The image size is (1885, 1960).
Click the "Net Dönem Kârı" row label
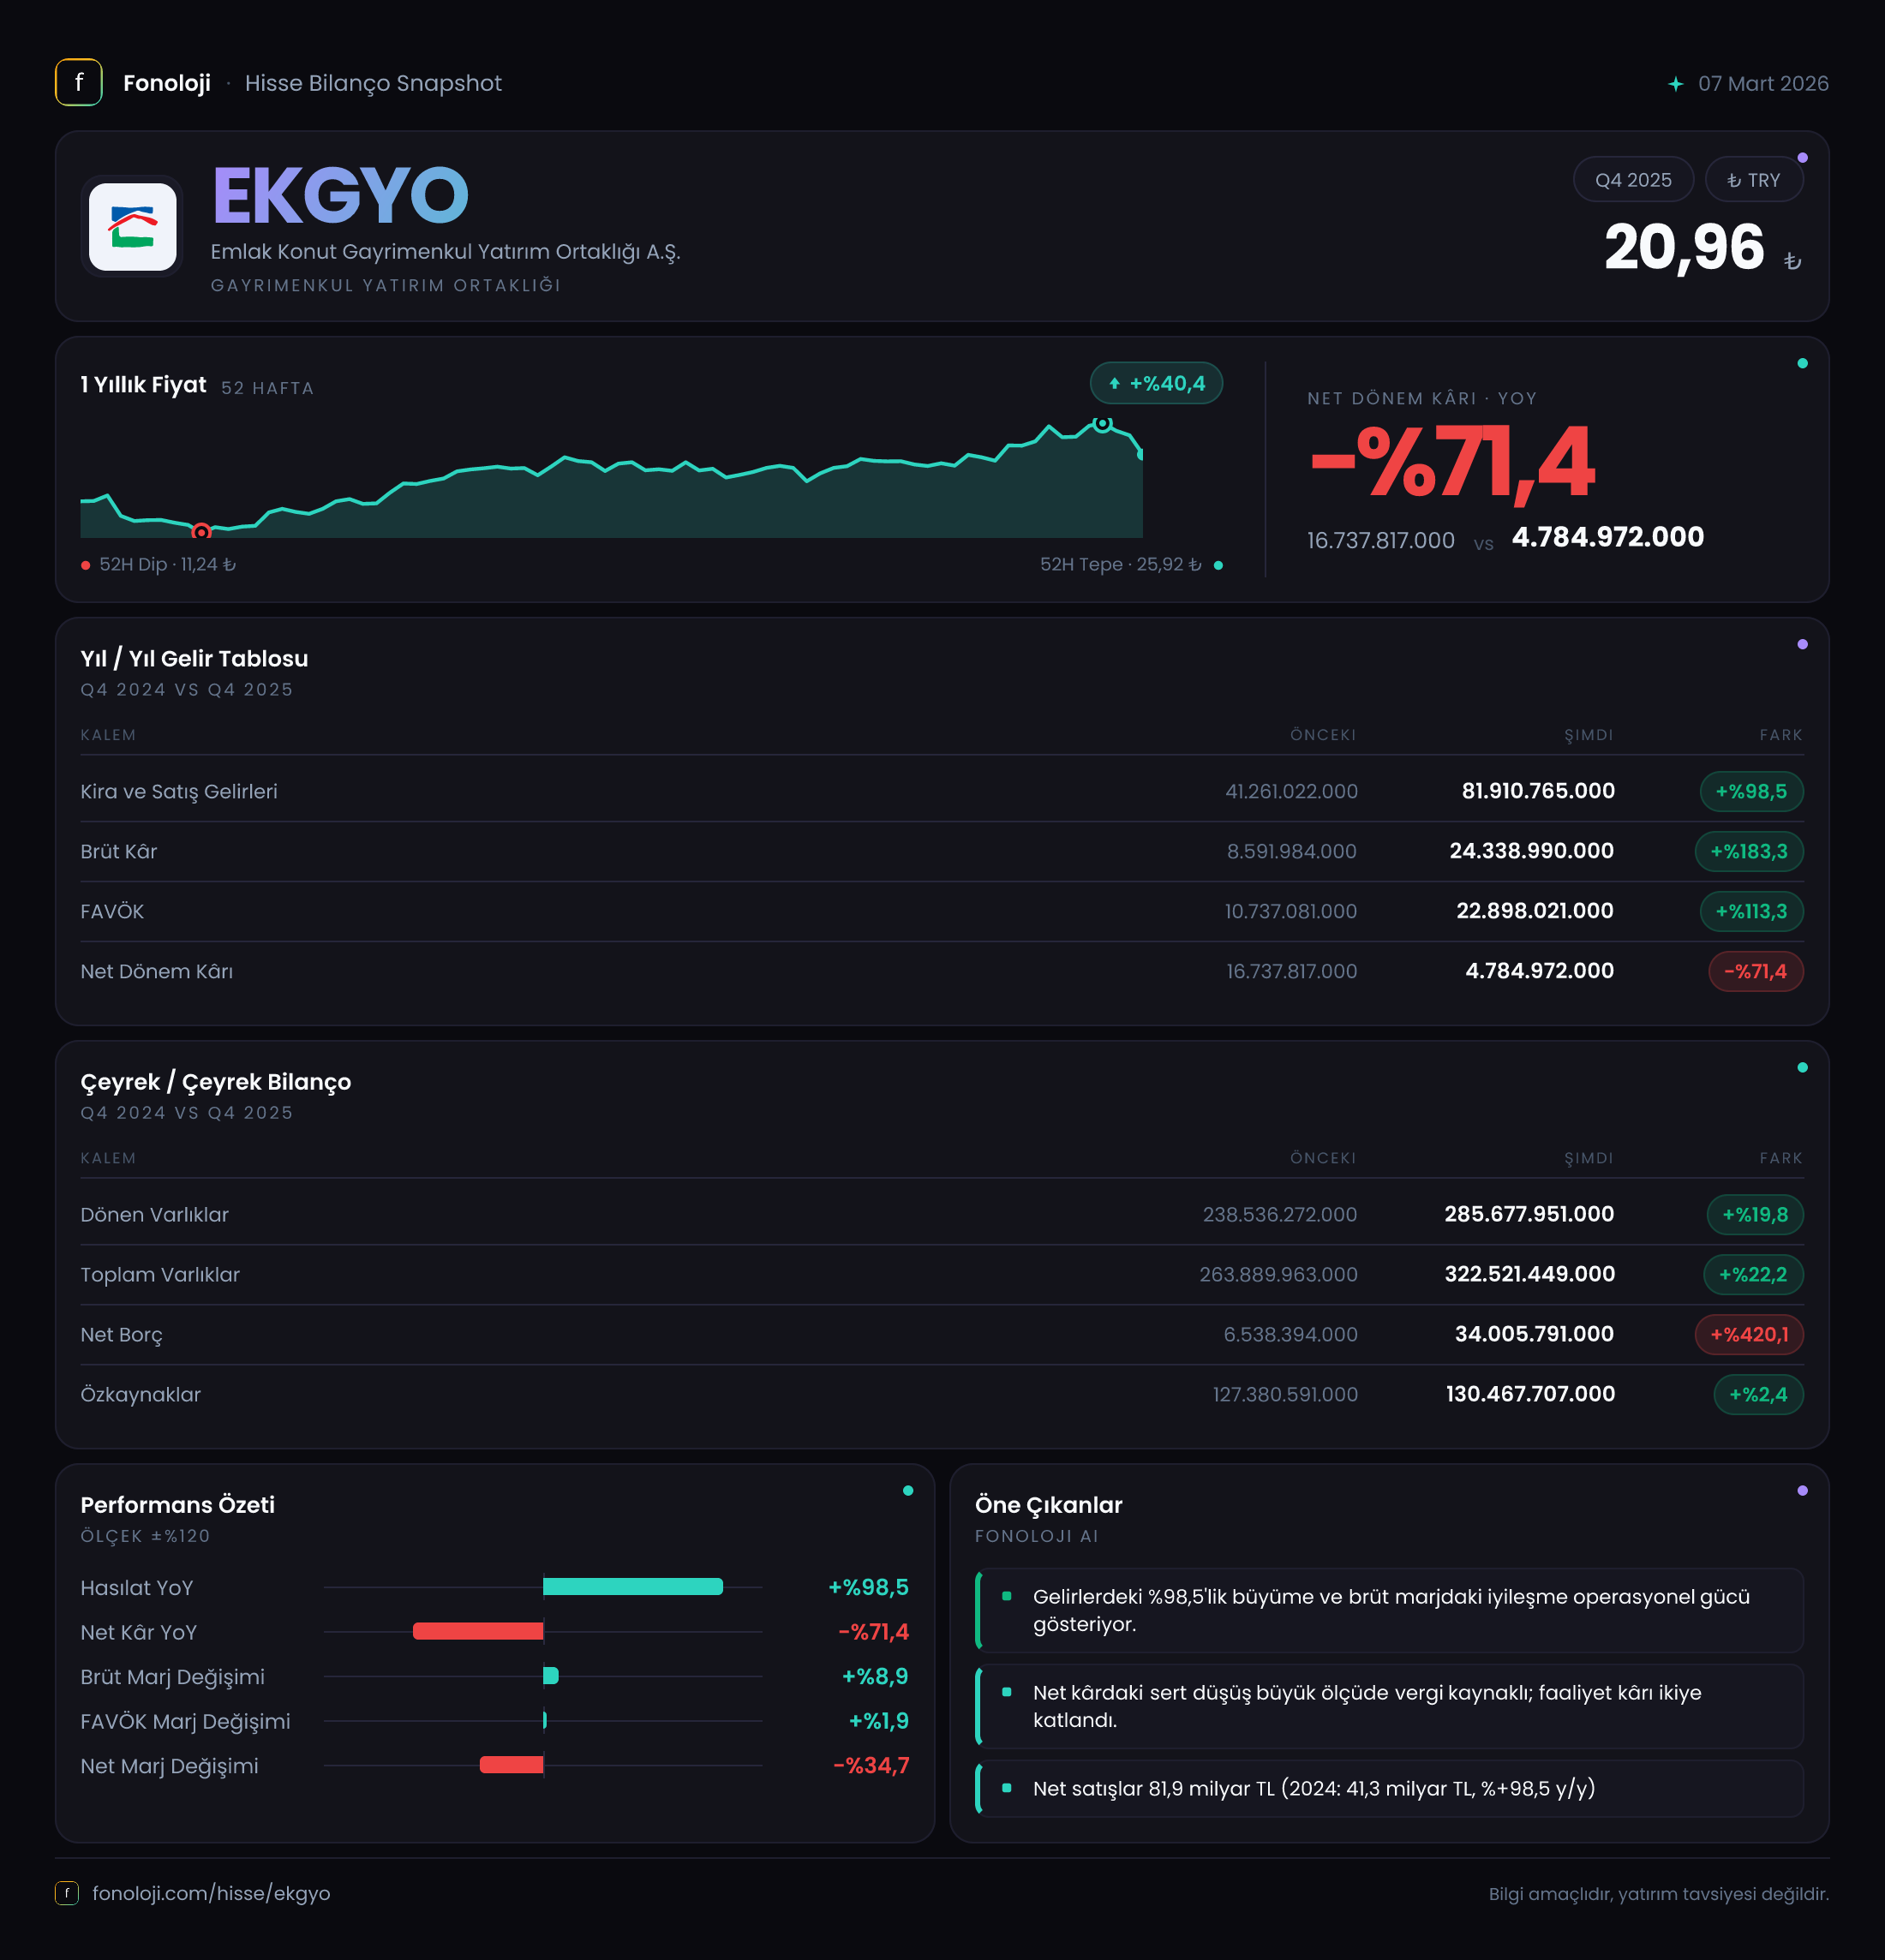coord(157,971)
